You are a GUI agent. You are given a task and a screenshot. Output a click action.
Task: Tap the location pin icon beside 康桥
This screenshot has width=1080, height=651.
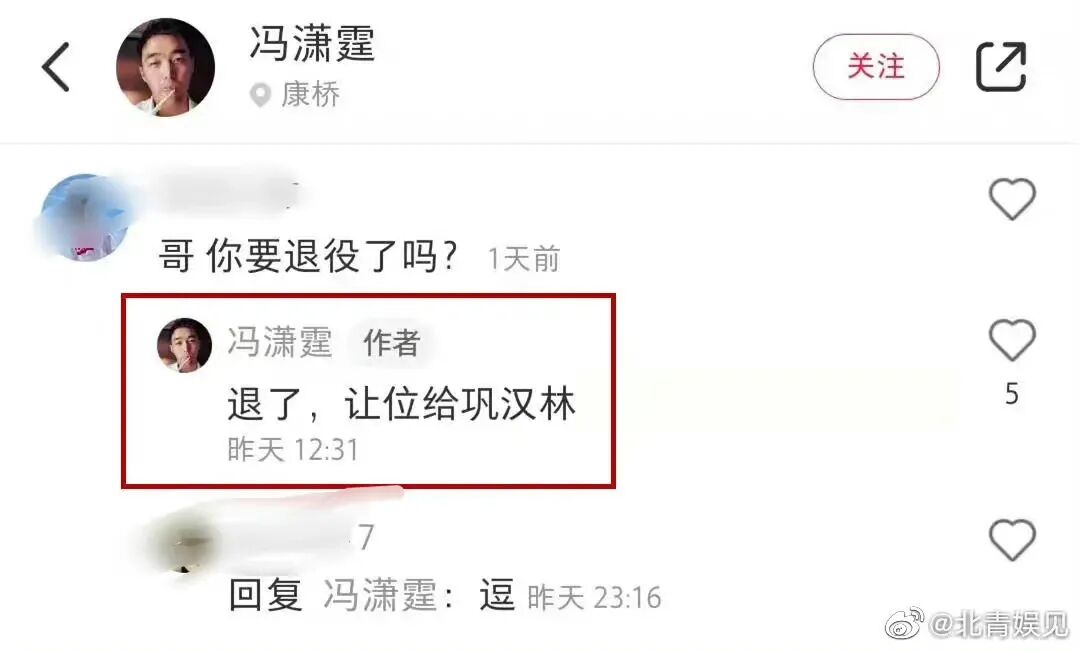[260, 95]
